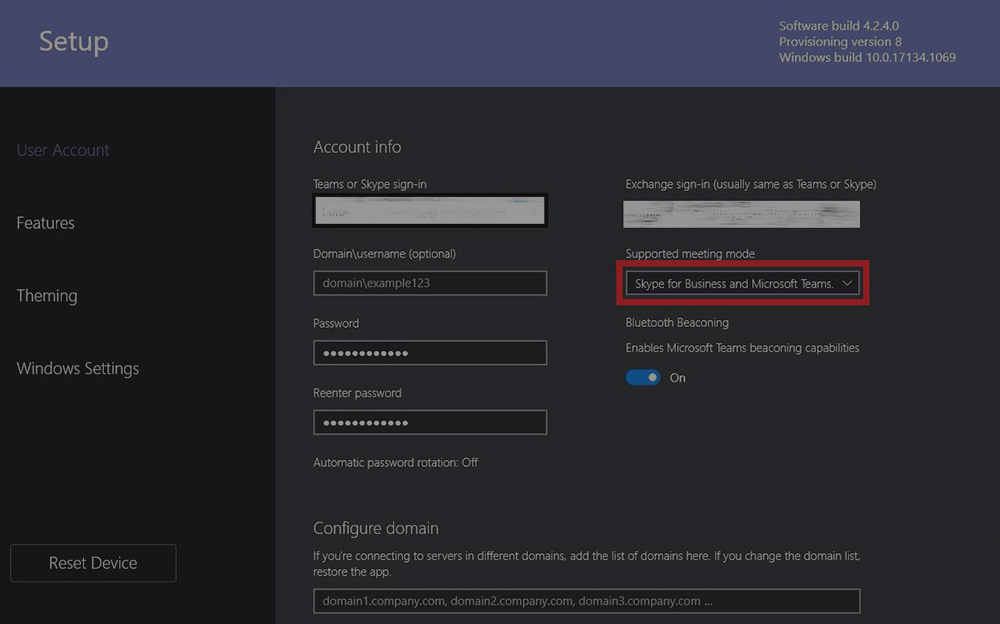The width and height of the screenshot is (1000, 624).
Task: Click the Account info heading
Action: pos(357,146)
